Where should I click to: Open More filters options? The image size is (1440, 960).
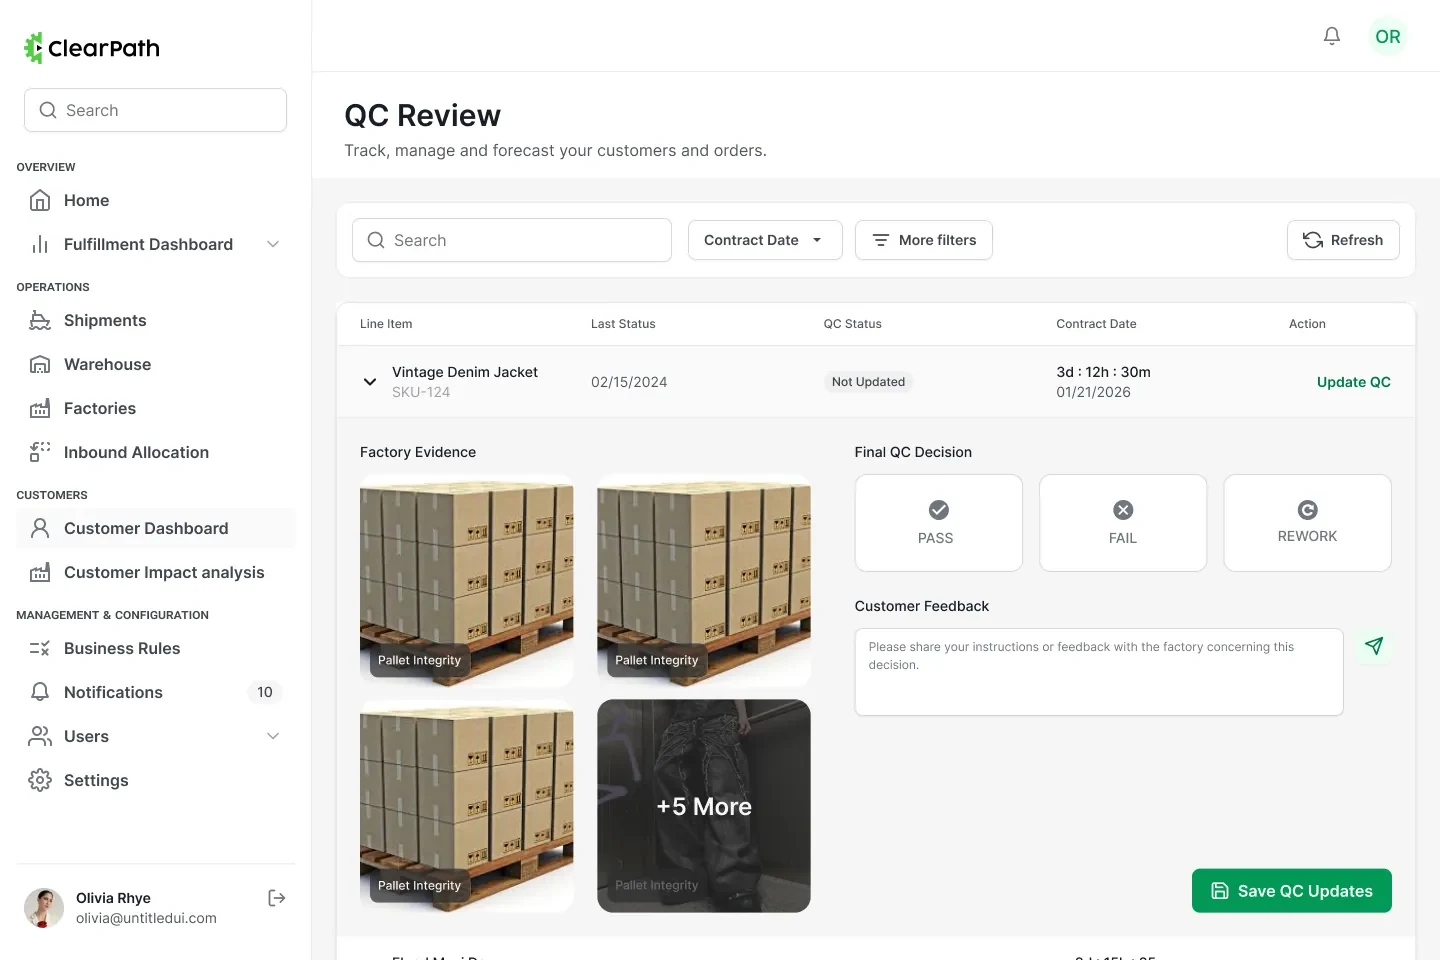coord(924,240)
